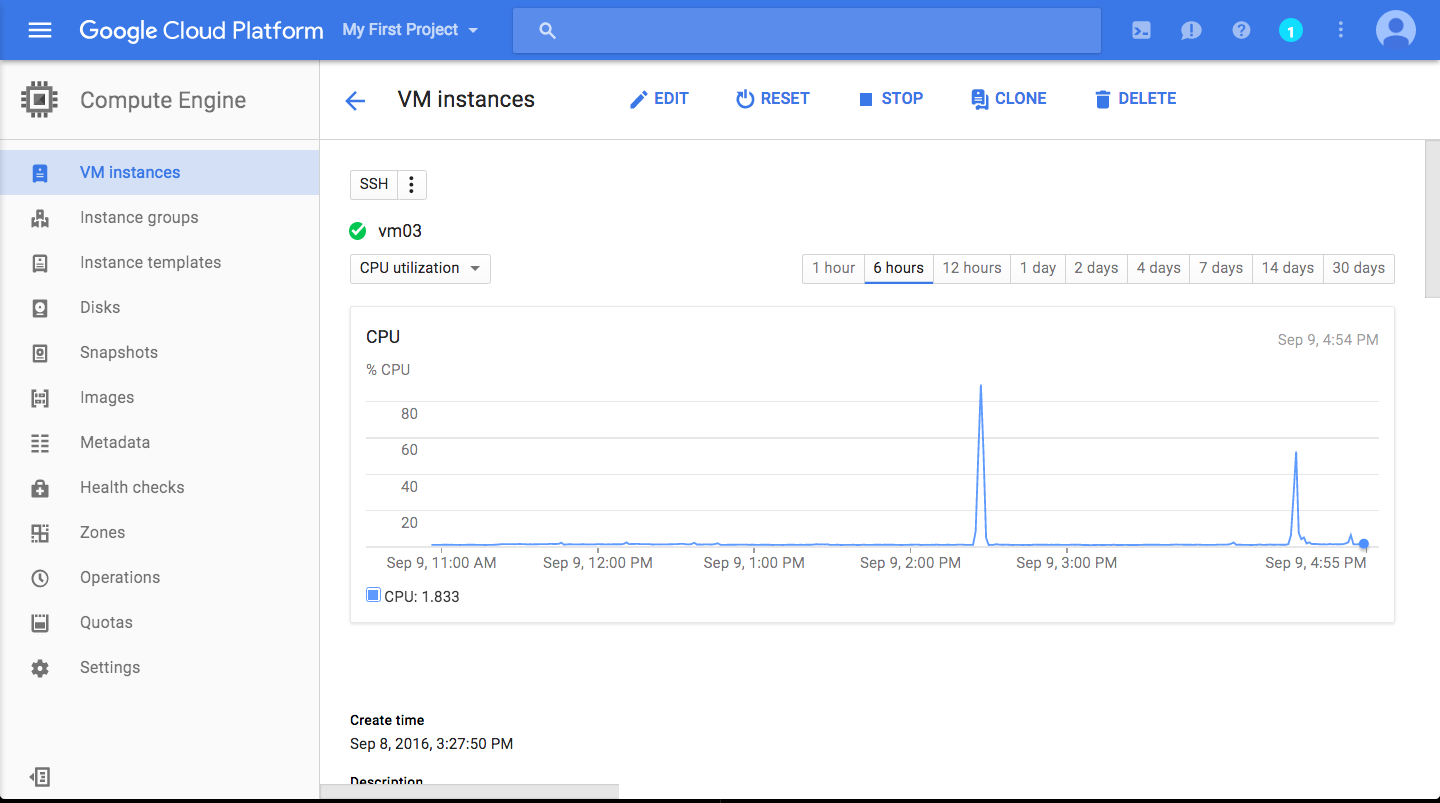1440x803 pixels.
Task: Click the Google Cloud Platform logo text
Action: [x=201, y=30]
